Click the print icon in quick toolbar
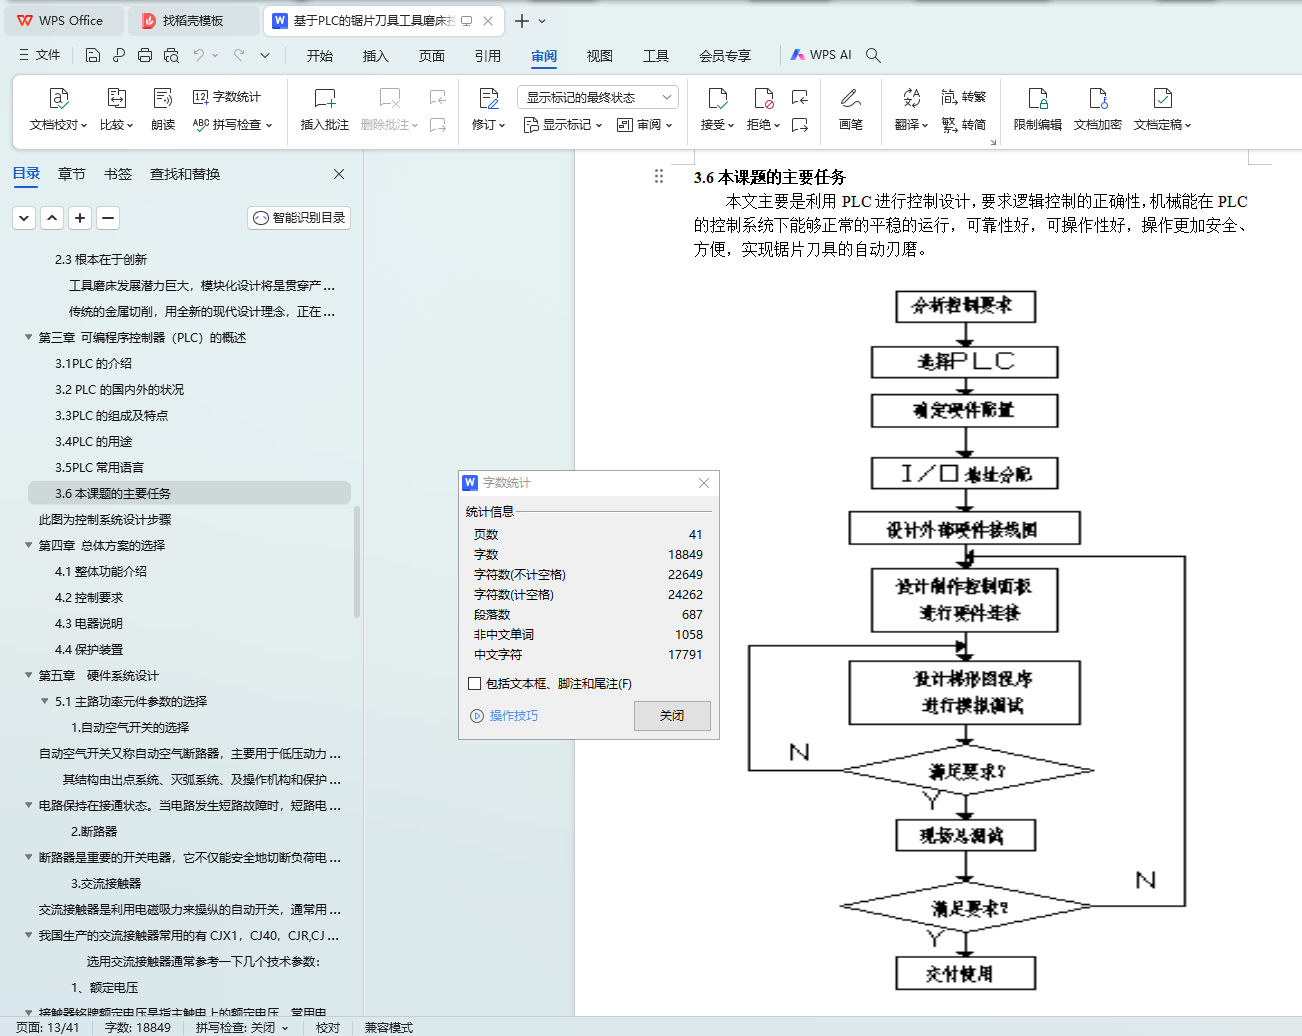The height and width of the screenshot is (1036, 1302). point(145,55)
